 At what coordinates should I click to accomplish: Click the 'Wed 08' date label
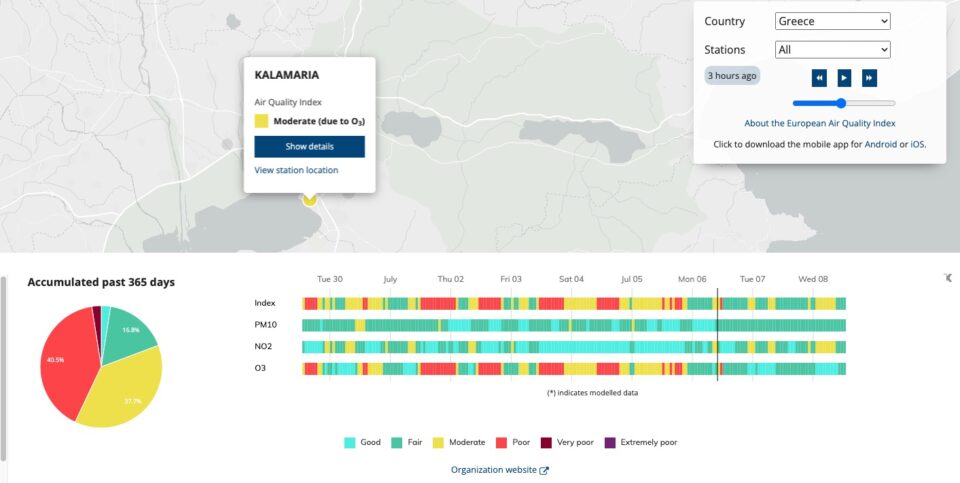813,279
